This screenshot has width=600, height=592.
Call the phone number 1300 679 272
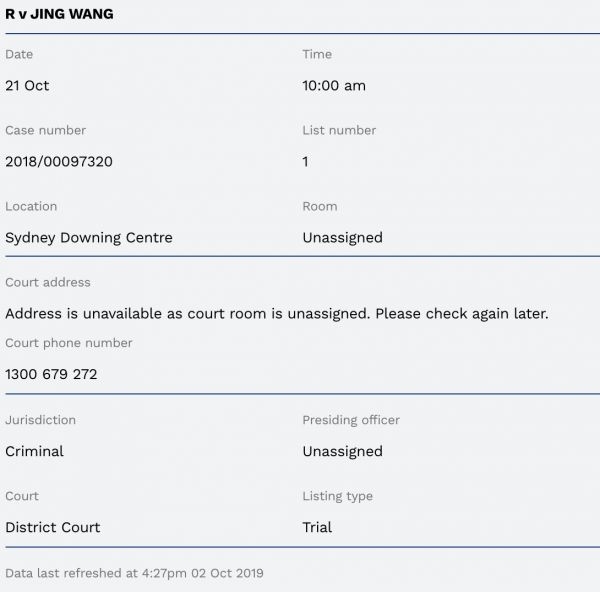[x=51, y=375]
